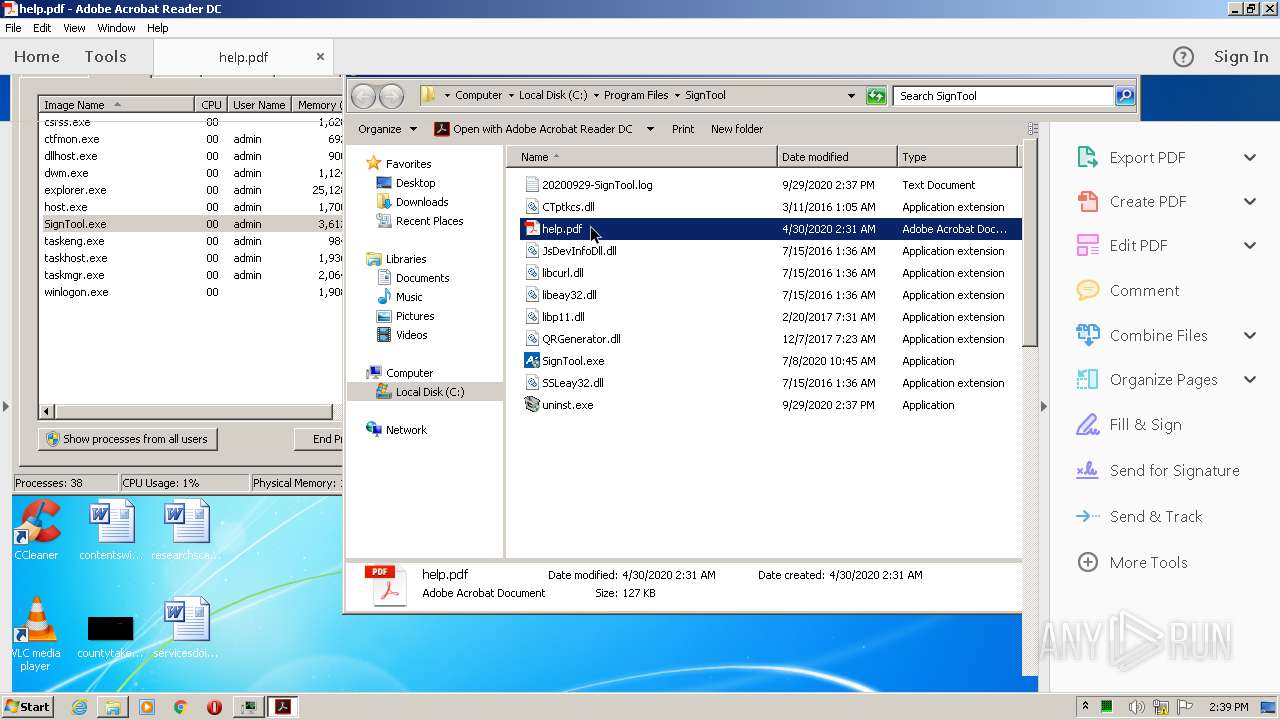The height and width of the screenshot is (720, 1280).
Task: Click in the Search SignTool field
Action: 1003,96
